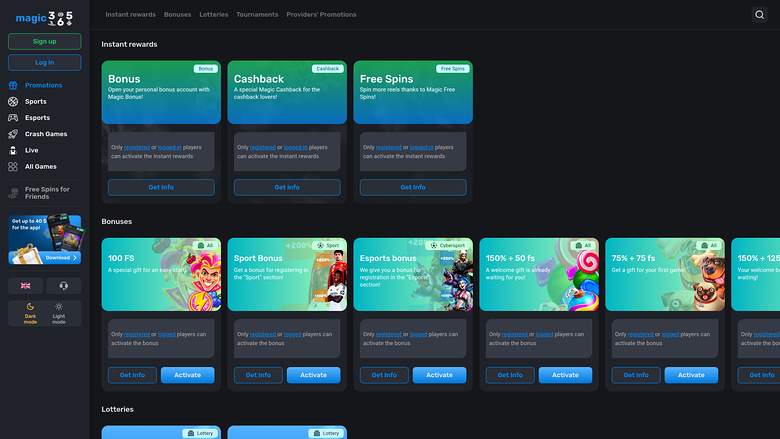Viewport: 780px width, 439px height.
Task: Click Cybersport tag on Esports bonus
Action: [x=448, y=245]
